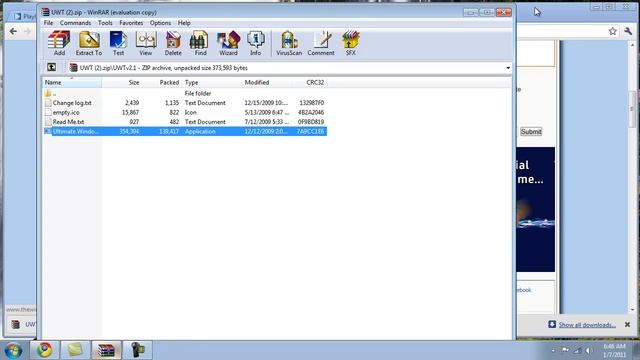Click the taskbar clock showing 1/7/2011

(615, 351)
